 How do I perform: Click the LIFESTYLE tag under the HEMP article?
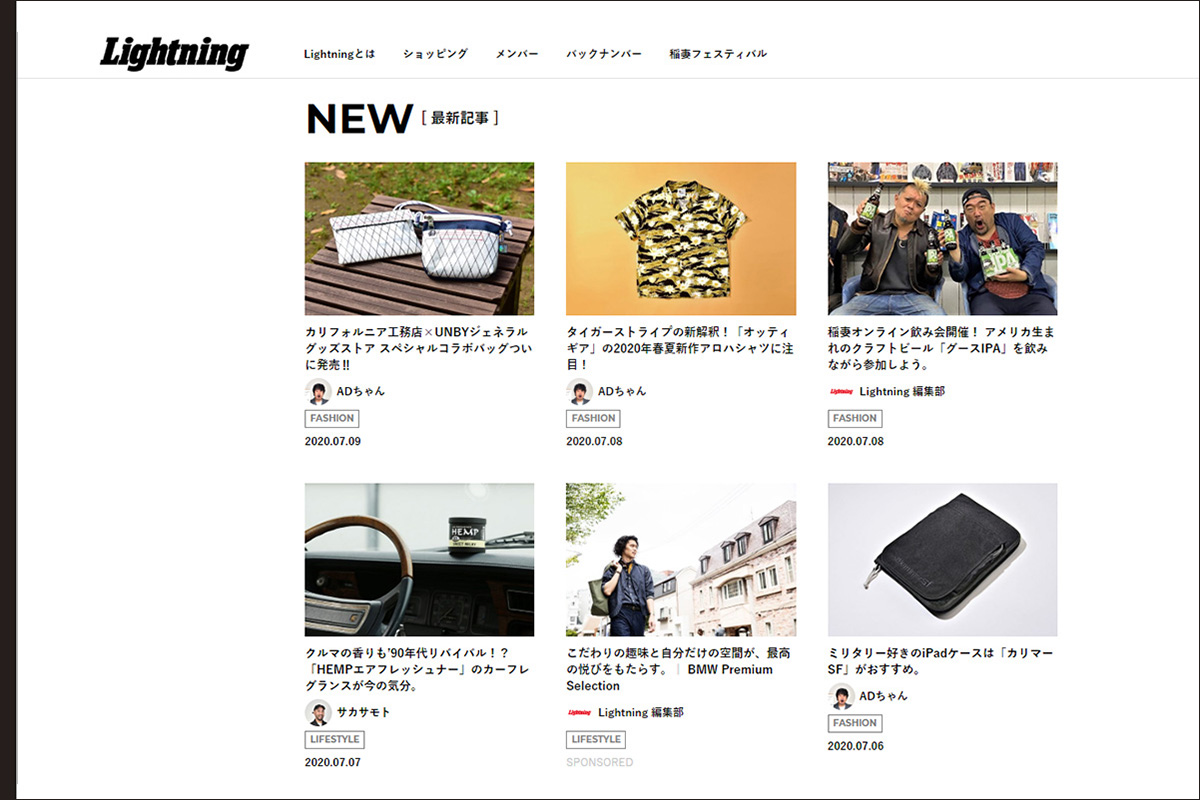[334, 739]
